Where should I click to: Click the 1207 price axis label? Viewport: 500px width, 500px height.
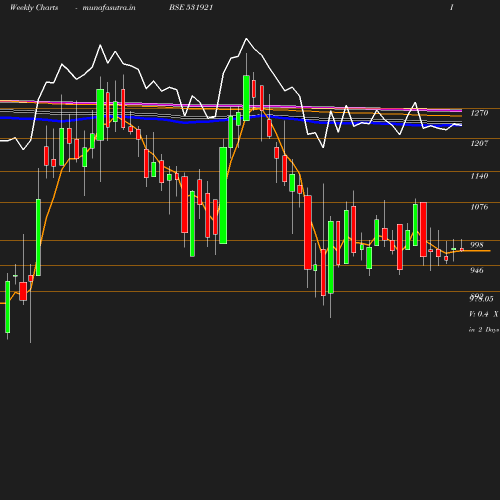479,143
